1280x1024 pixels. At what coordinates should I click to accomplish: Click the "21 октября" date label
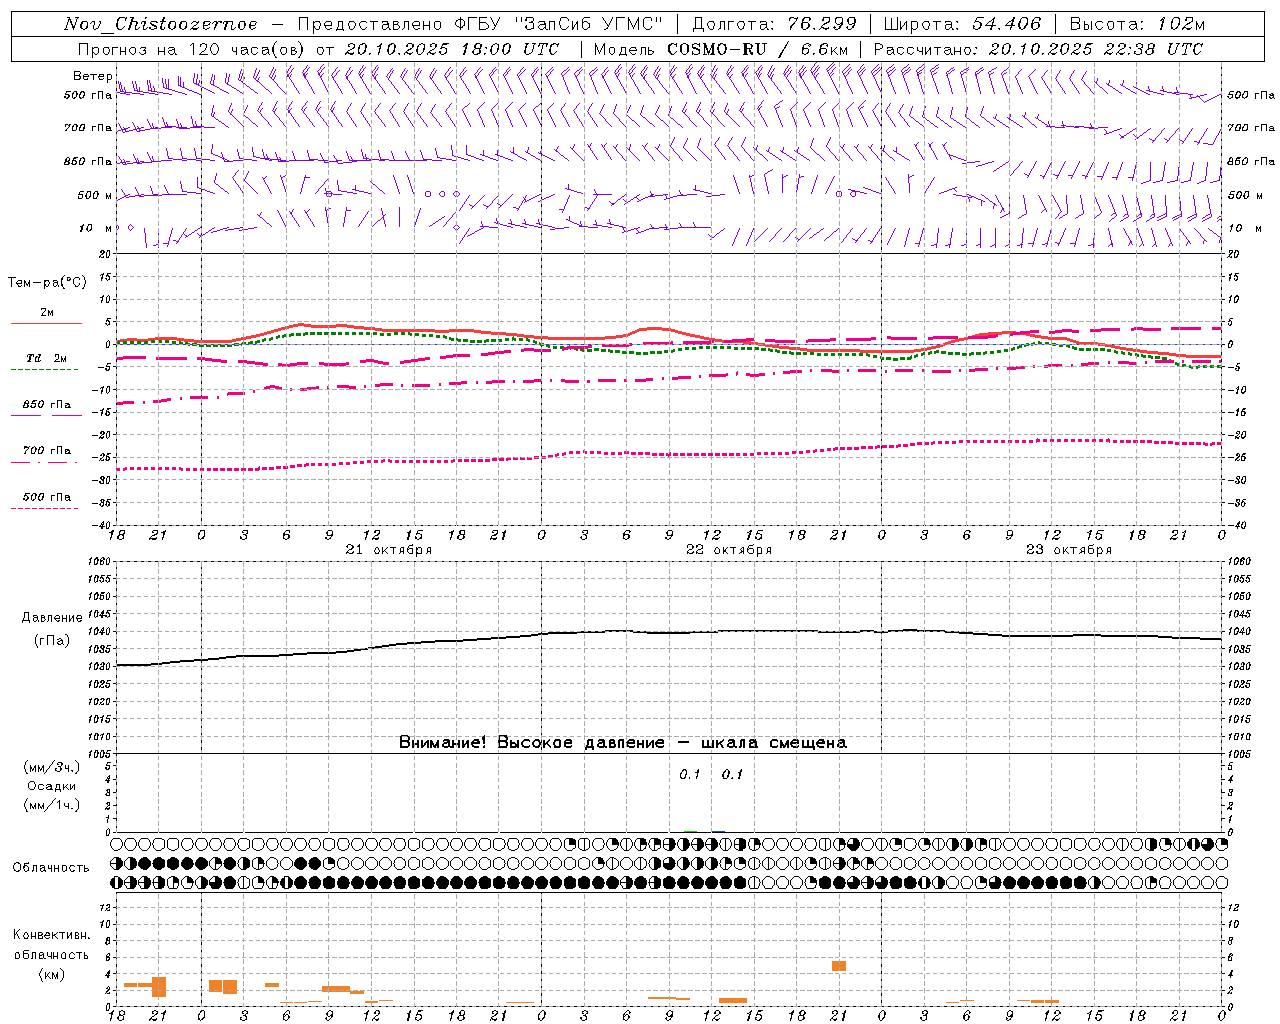point(389,550)
